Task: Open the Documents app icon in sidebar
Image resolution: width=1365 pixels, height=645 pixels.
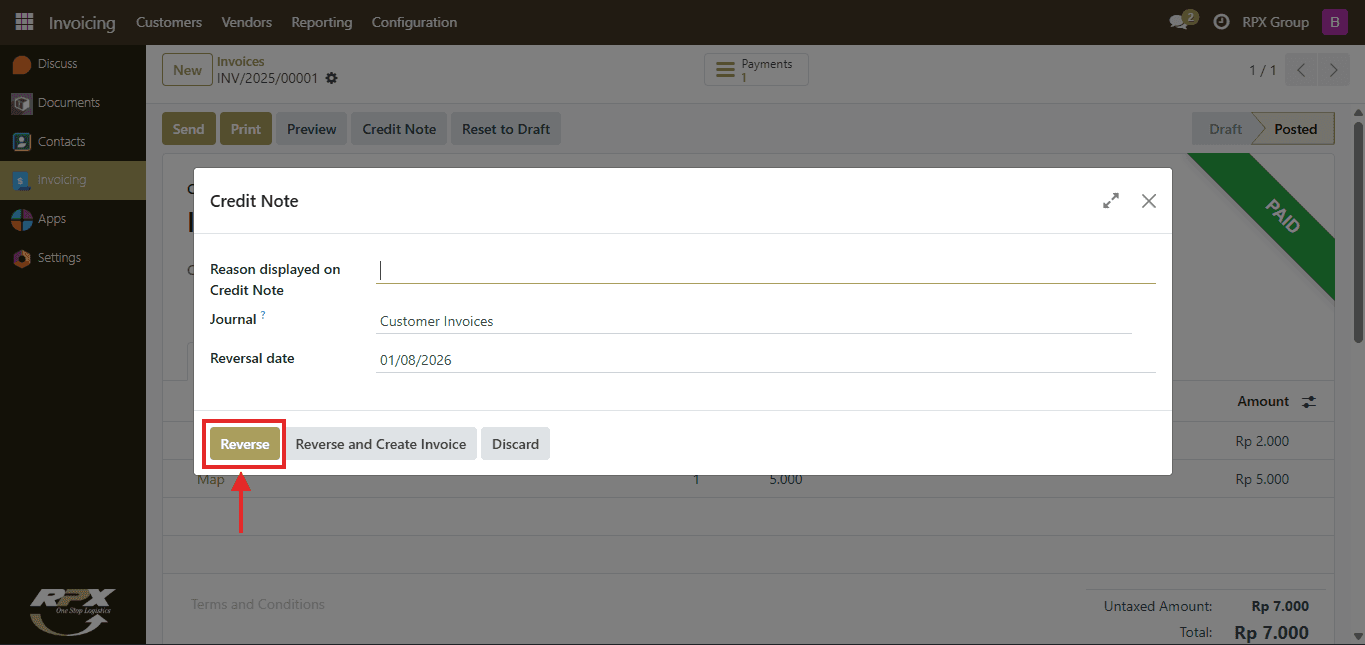Action: coord(22,103)
